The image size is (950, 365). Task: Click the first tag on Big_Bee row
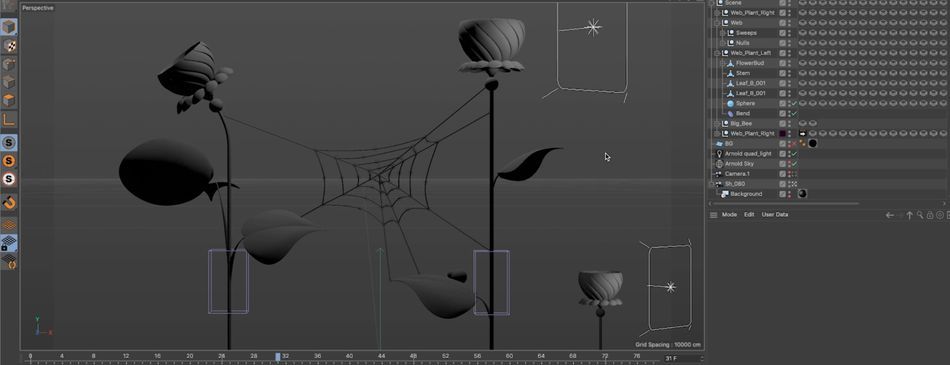(802, 124)
